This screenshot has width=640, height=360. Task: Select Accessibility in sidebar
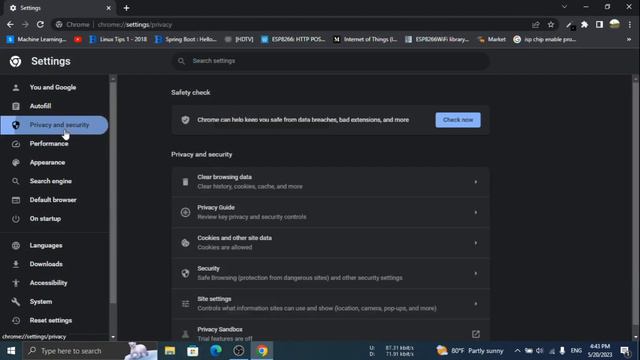[54, 283]
